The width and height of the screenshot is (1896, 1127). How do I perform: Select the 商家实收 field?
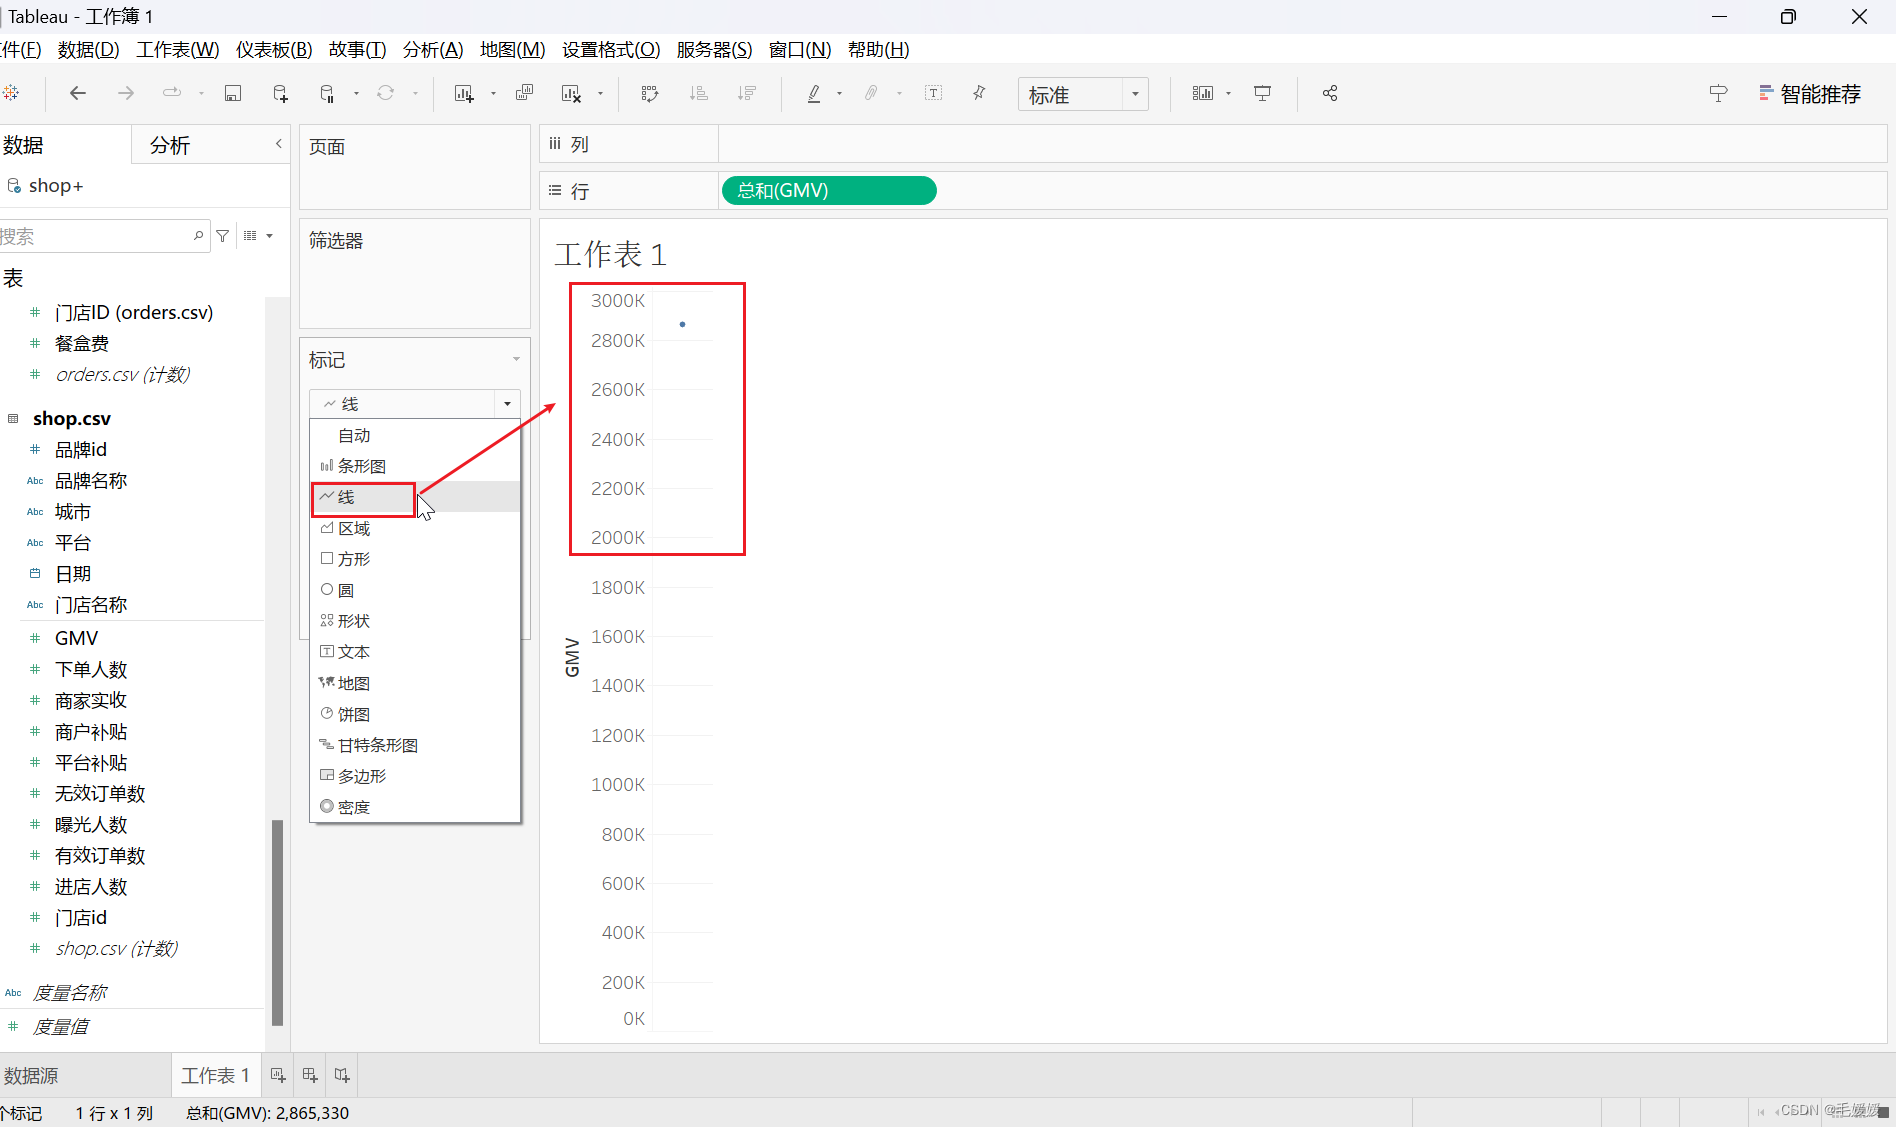point(90,700)
